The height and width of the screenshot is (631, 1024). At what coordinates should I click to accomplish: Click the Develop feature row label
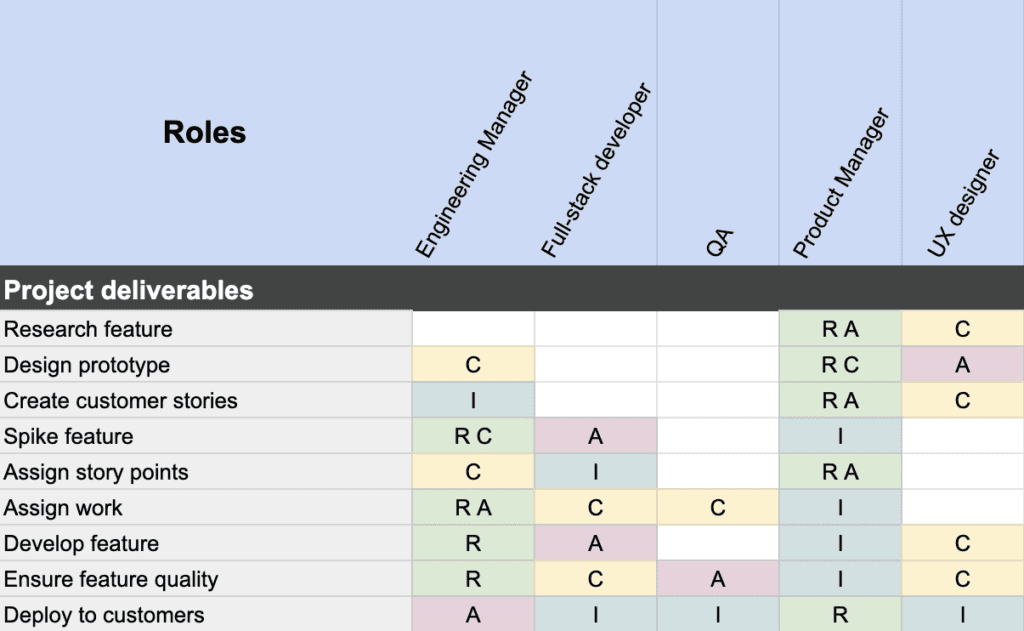tap(81, 544)
